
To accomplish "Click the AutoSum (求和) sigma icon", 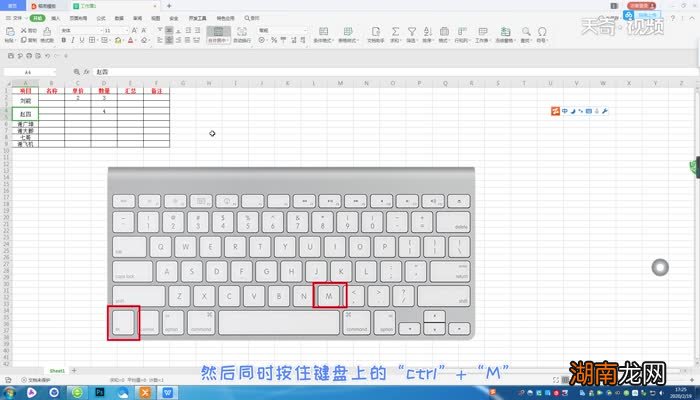I will [x=395, y=31].
